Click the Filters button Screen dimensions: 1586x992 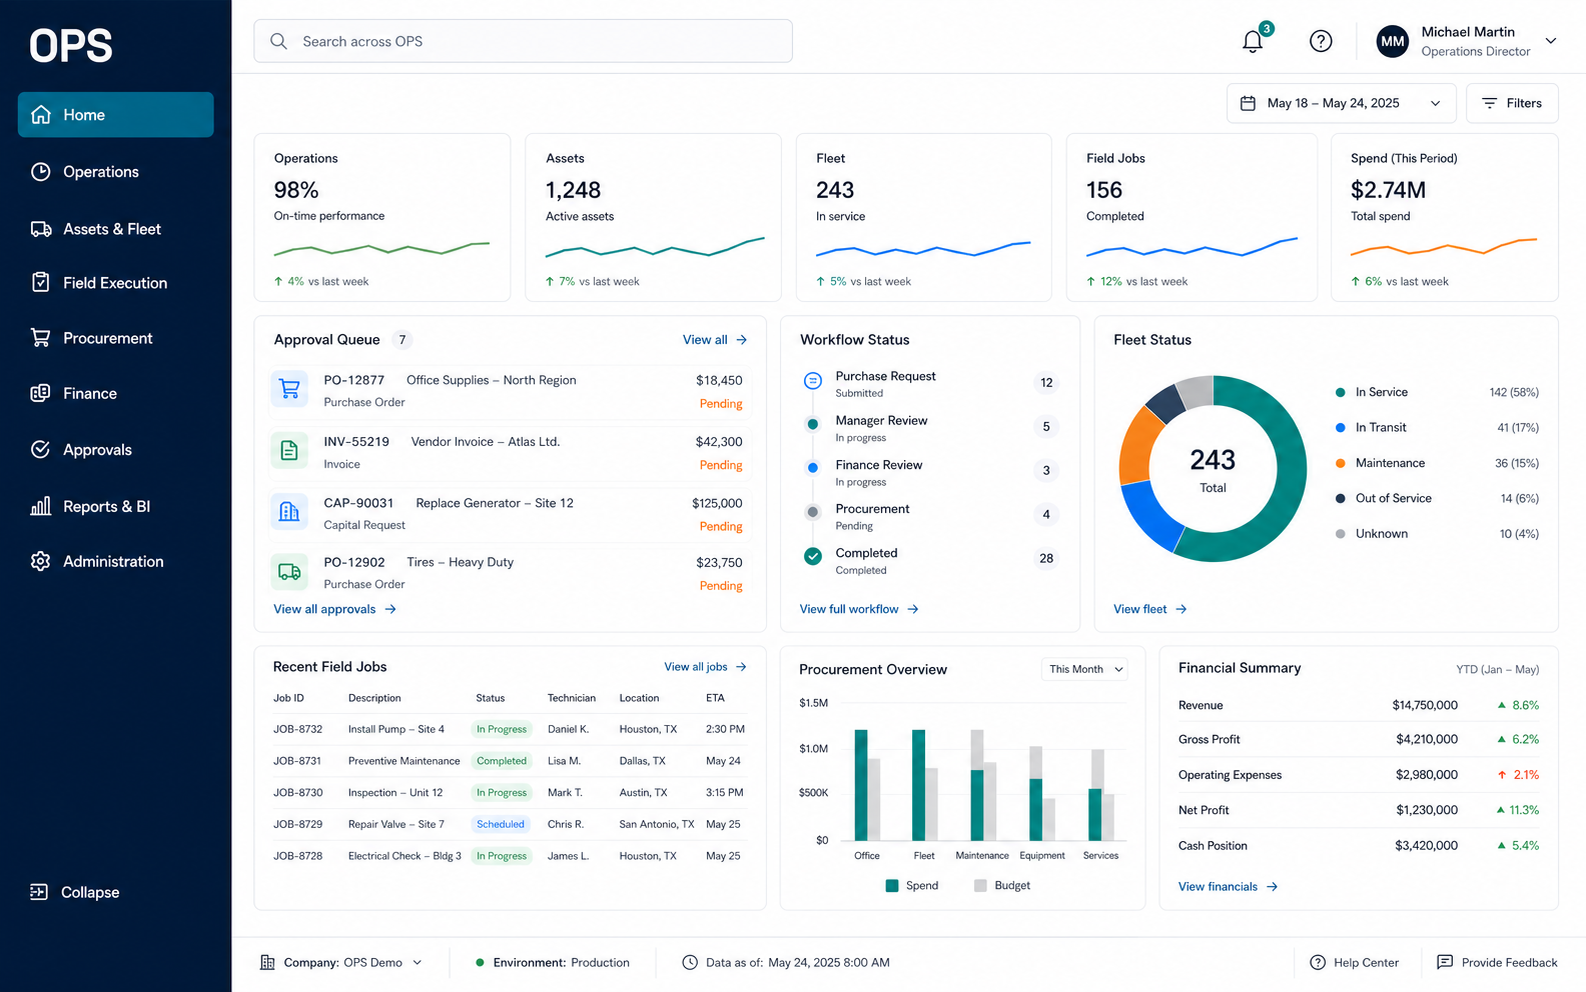(1512, 103)
